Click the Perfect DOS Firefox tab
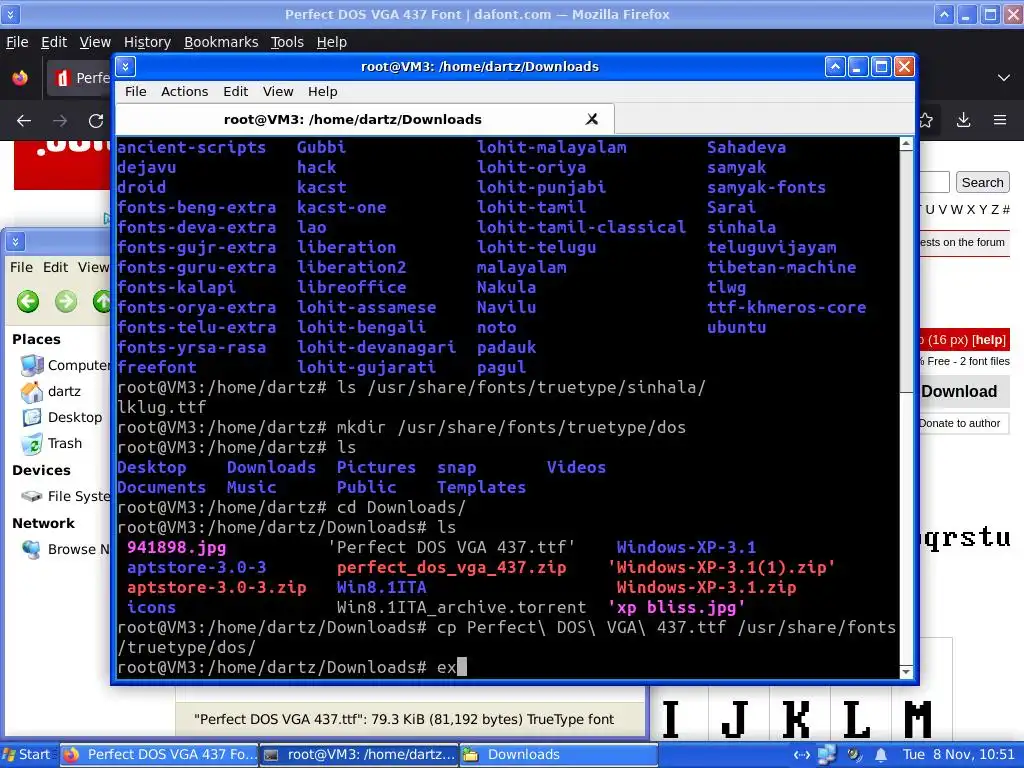1024x768 pixels. (x=80, y=78)
